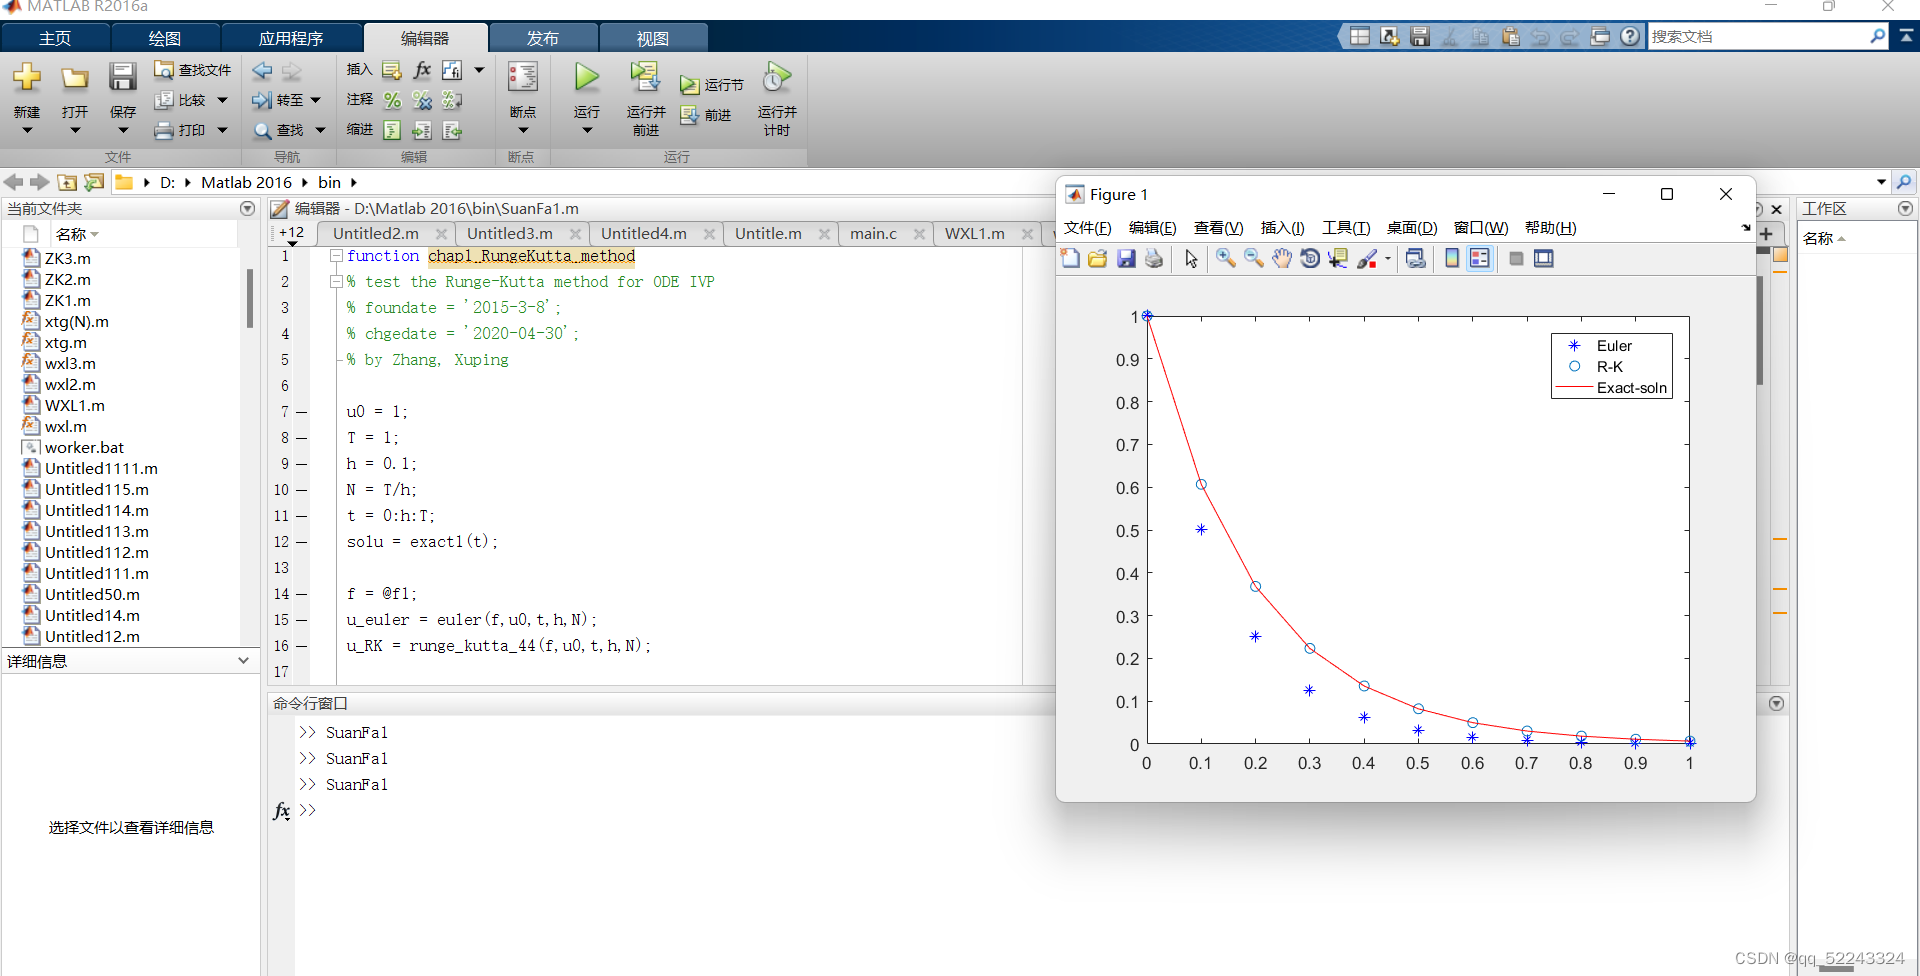This screenshot has height=976, width=1920.
Task: Click the Advance (前进) button
Action: [x=706, y=115]
